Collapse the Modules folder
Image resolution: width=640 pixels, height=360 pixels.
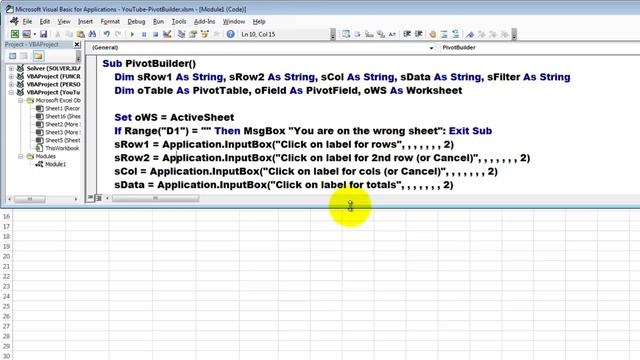pos(20,156)
